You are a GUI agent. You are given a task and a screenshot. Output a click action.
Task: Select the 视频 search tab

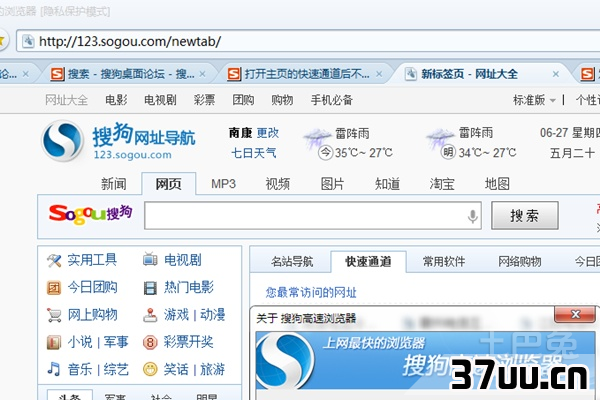tap(278, 184)
